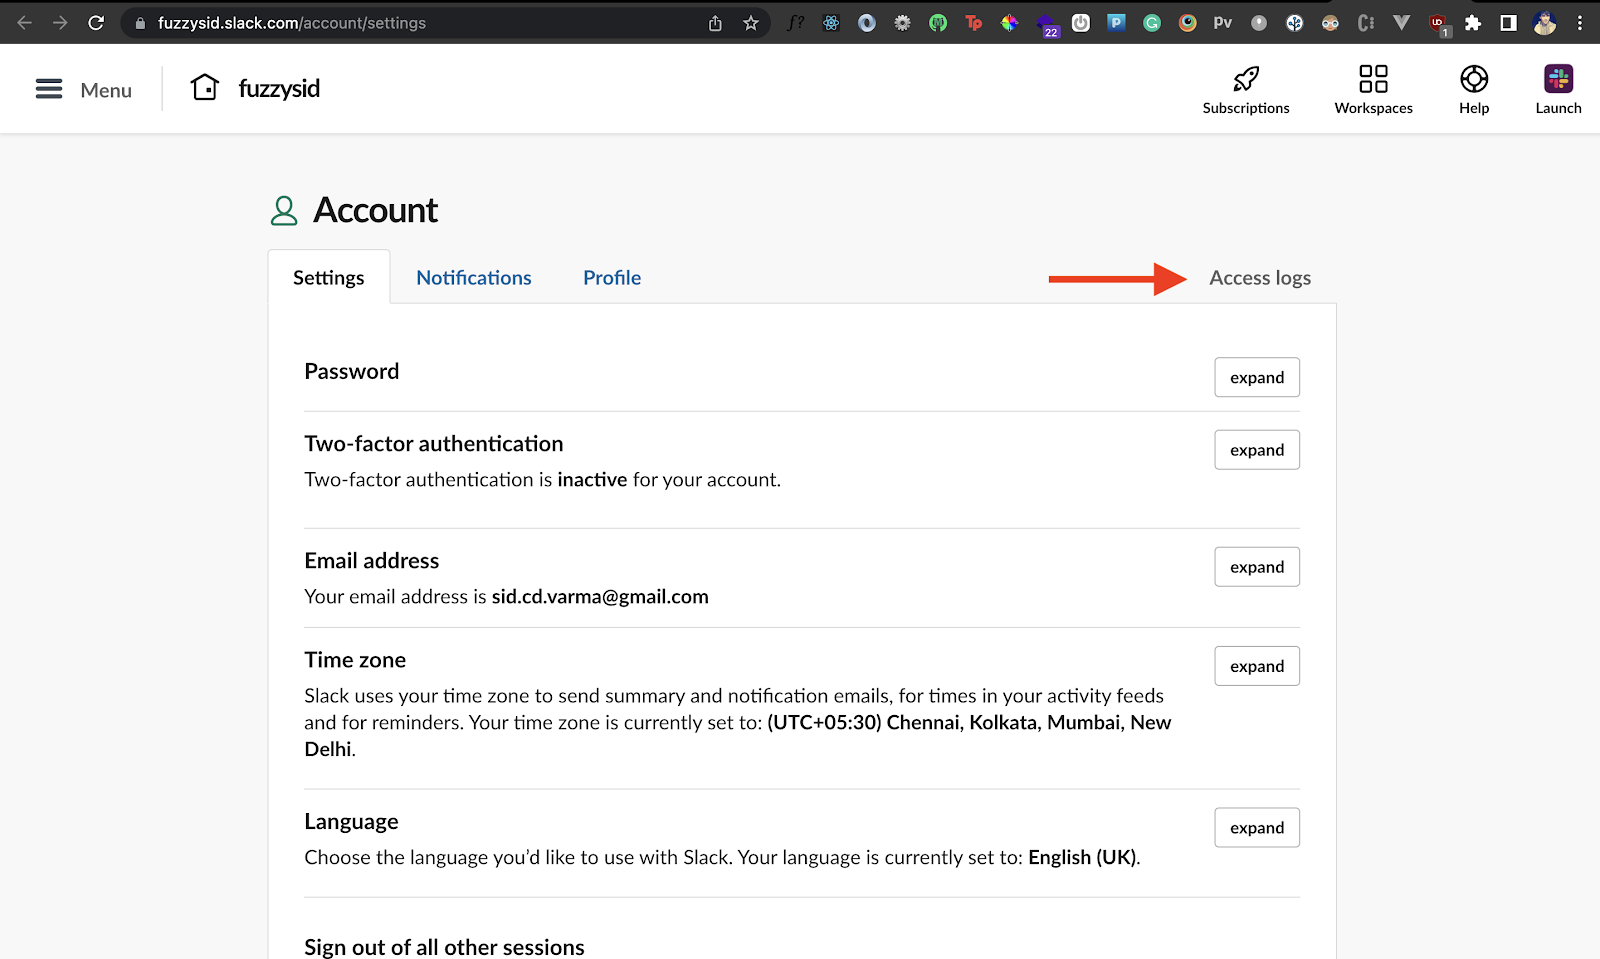
Task: Launch Slack via the Launch icon
Action: click(x=1558, y=79)
